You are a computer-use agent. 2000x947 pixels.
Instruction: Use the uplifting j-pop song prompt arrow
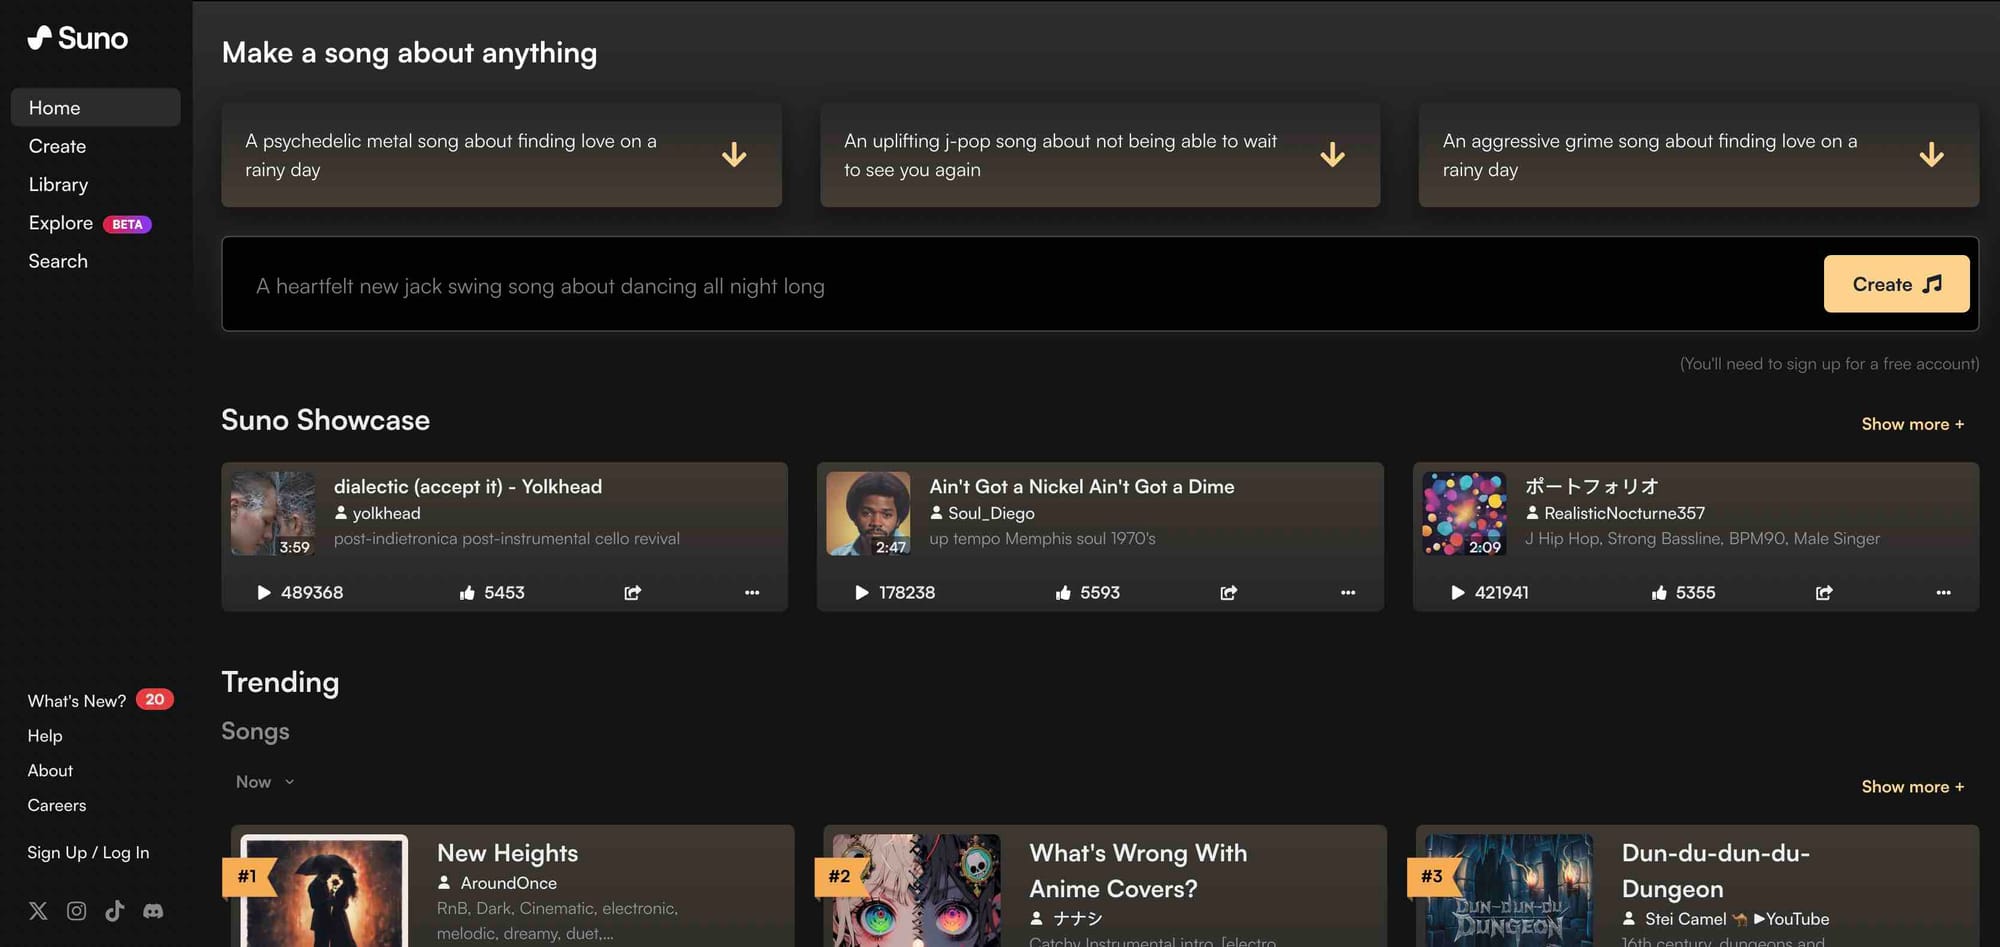(x=1332, y=155)
